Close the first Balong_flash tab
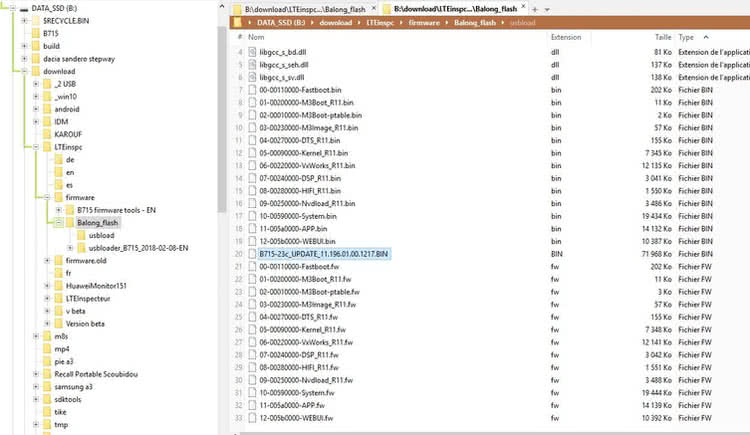 tap(374, 8)
